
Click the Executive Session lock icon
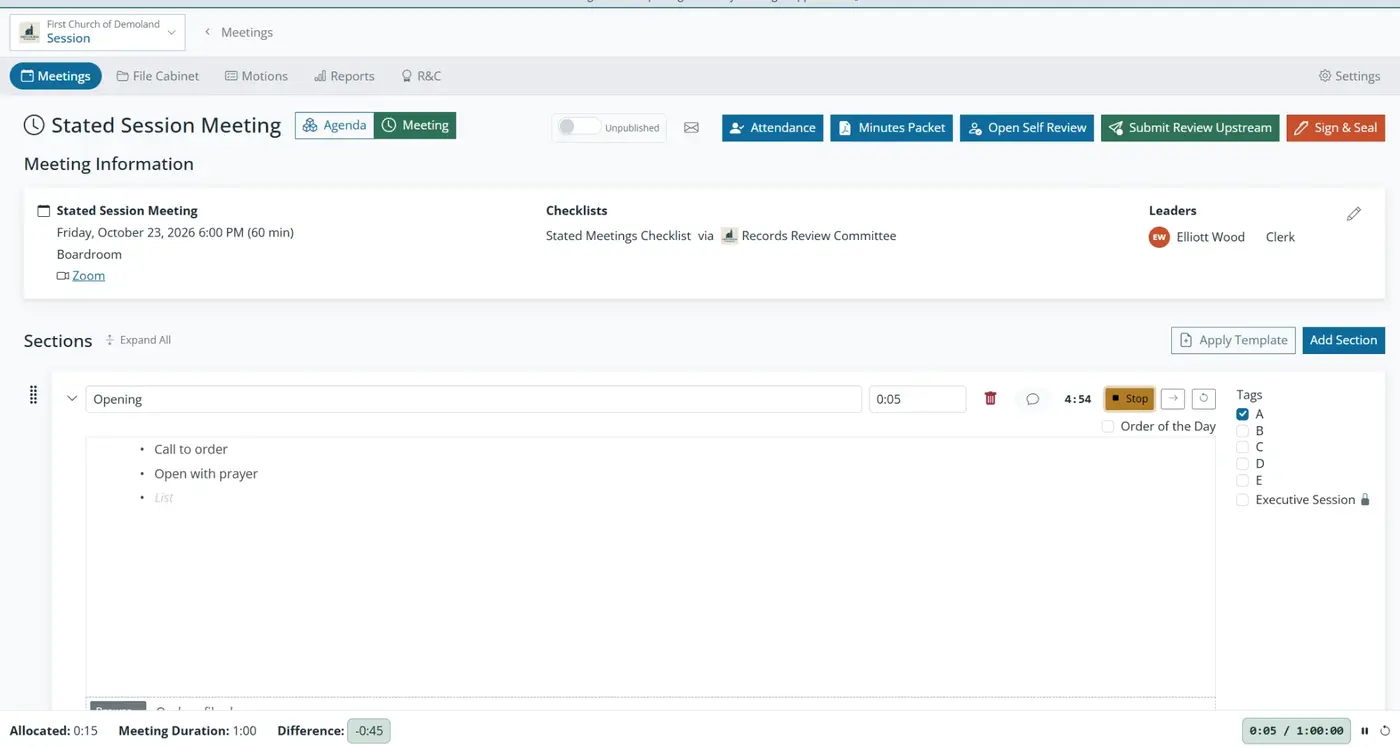click(1365, 500)
